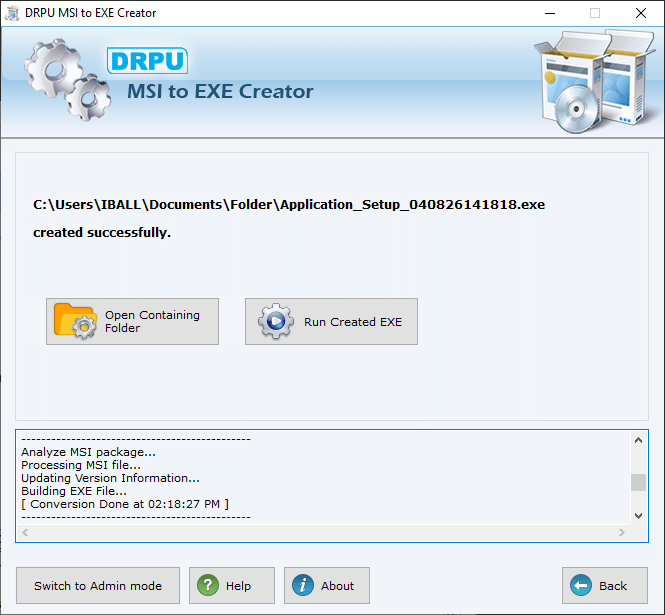Close the DRPU MSI to EXE Creator window
The height and width of the screenshot is (615, 665).
coord(641,13)
